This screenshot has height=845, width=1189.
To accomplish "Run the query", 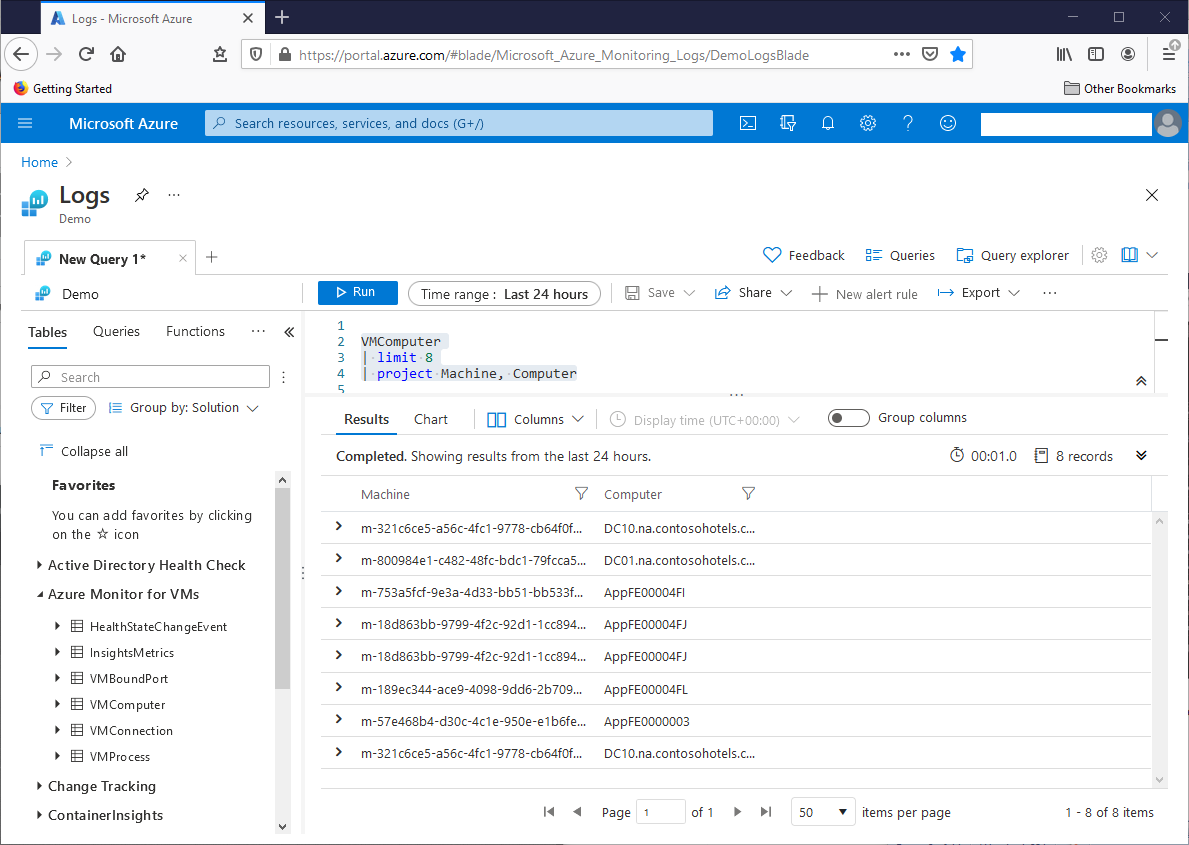I will click(x=357, y=293).
